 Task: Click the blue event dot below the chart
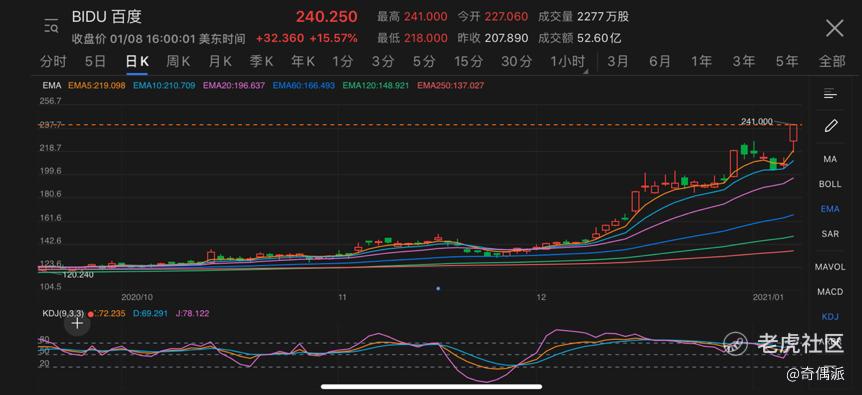(x=438, y=288)
